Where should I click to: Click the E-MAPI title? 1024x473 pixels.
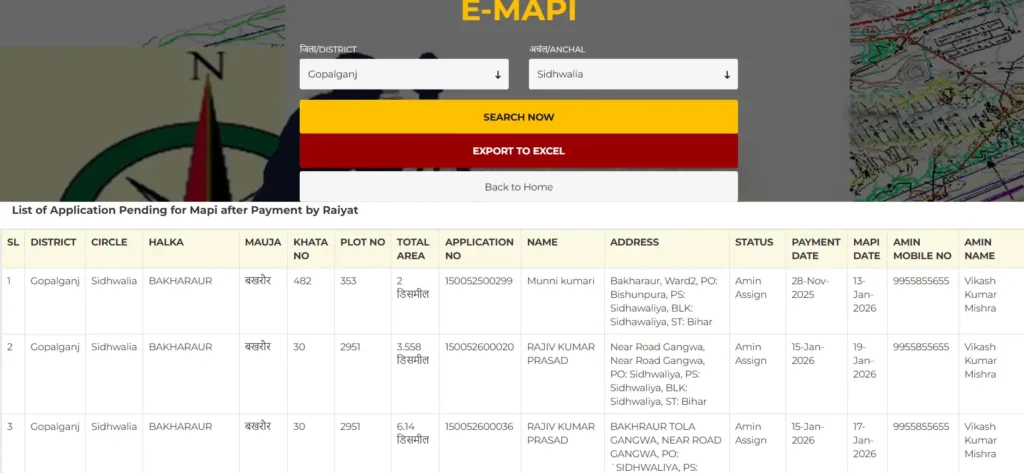click(x=519, y=11)
